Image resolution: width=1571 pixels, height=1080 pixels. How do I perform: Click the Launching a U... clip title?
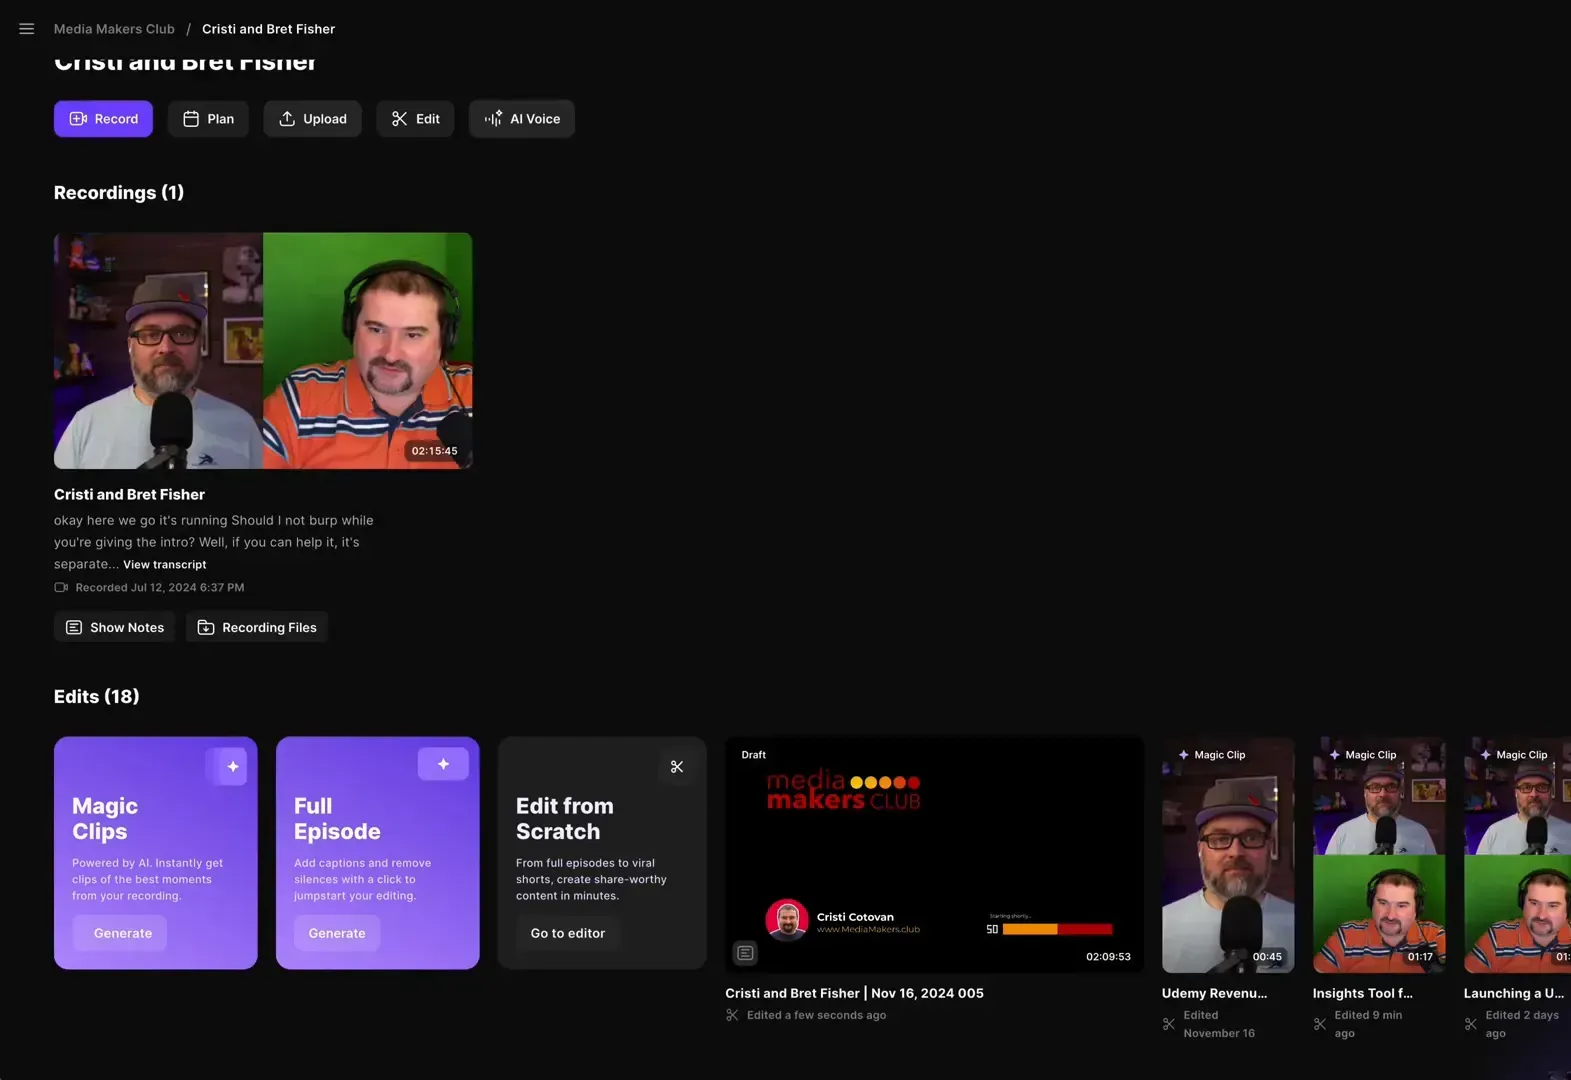pyautogui.click(x=1514, y=993)
